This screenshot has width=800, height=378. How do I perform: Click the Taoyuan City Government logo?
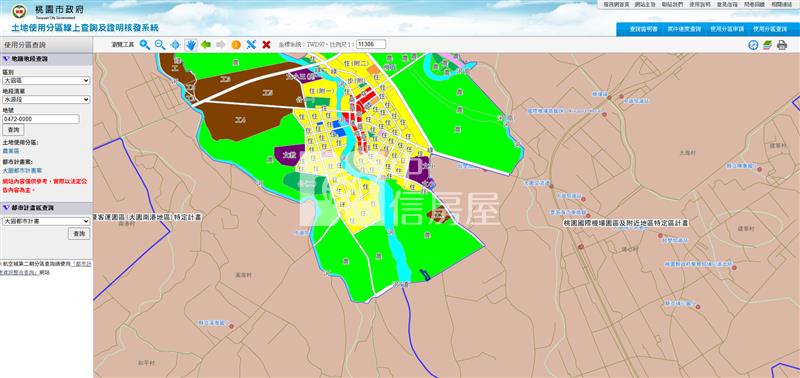click(x=19, y=11)
